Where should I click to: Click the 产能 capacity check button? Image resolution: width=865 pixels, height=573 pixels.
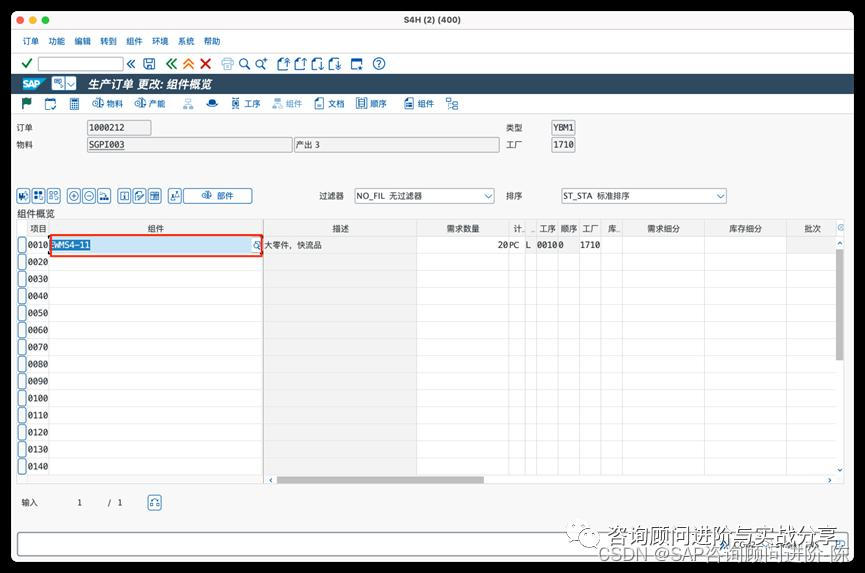[x=150, y=103]
